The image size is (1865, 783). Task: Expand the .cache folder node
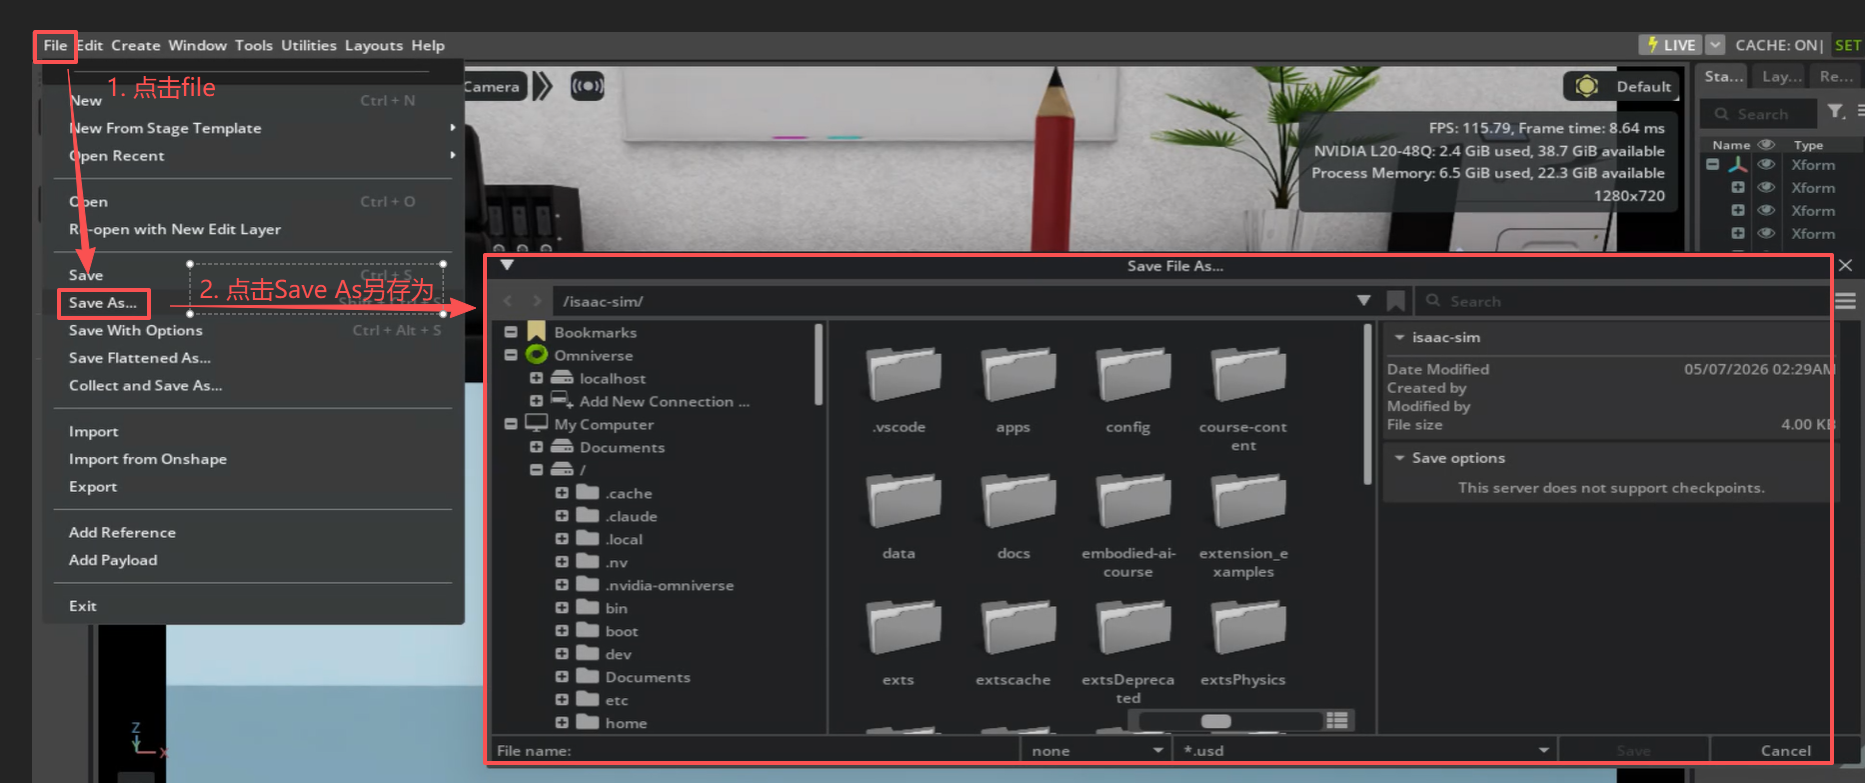562,492
